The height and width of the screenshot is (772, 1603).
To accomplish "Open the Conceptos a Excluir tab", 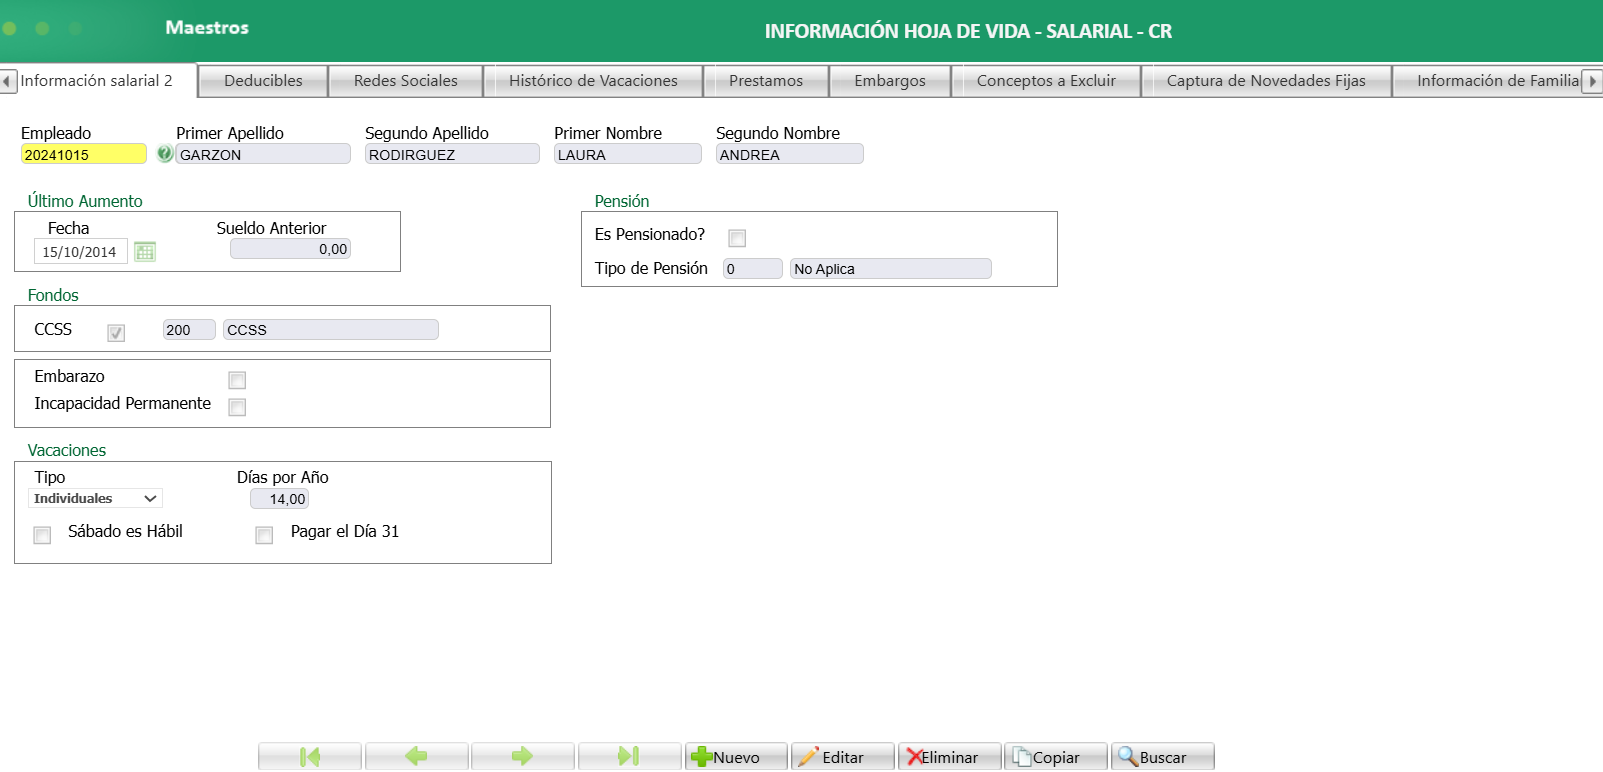I will [x=1046, y=81].
